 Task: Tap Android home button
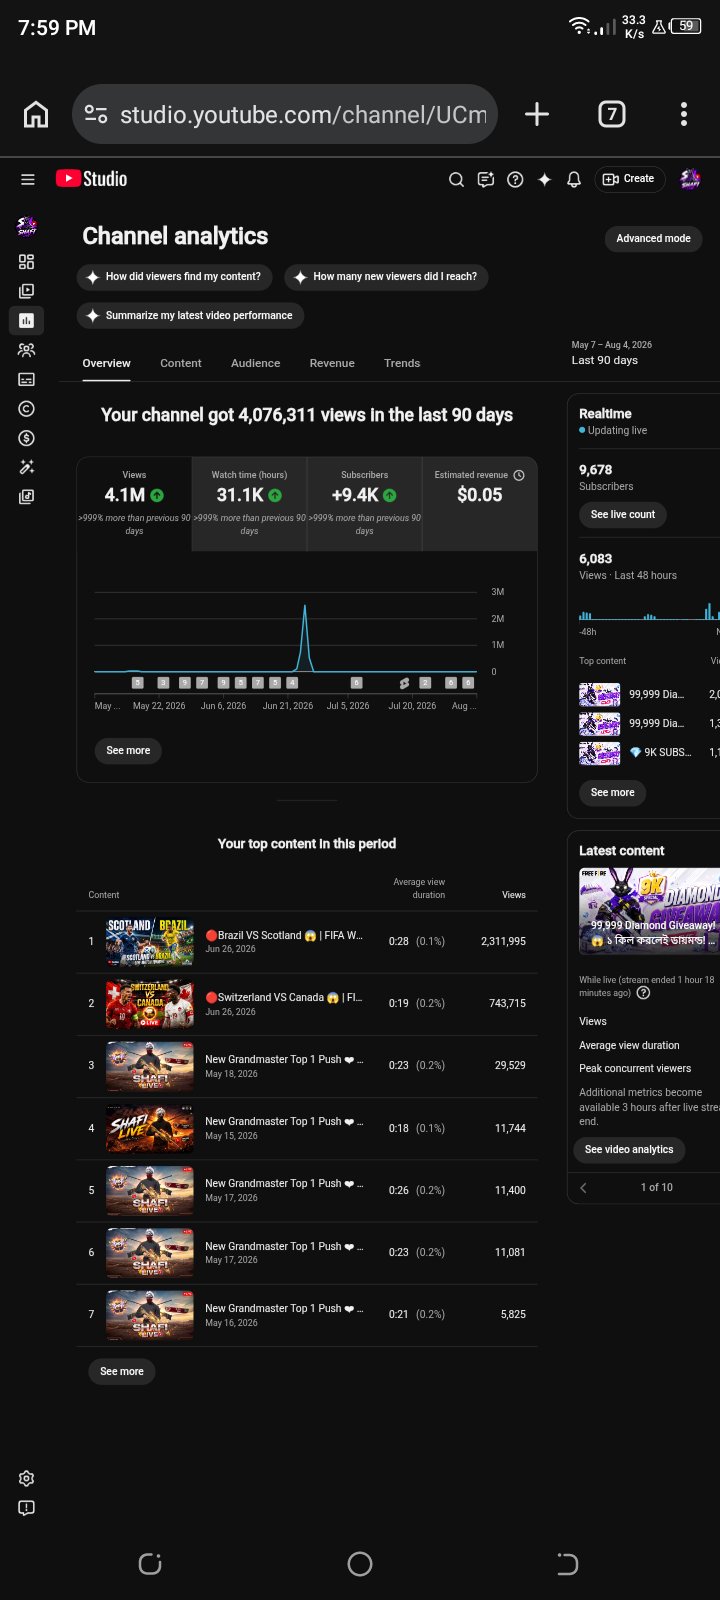[x=360, y=1564]
